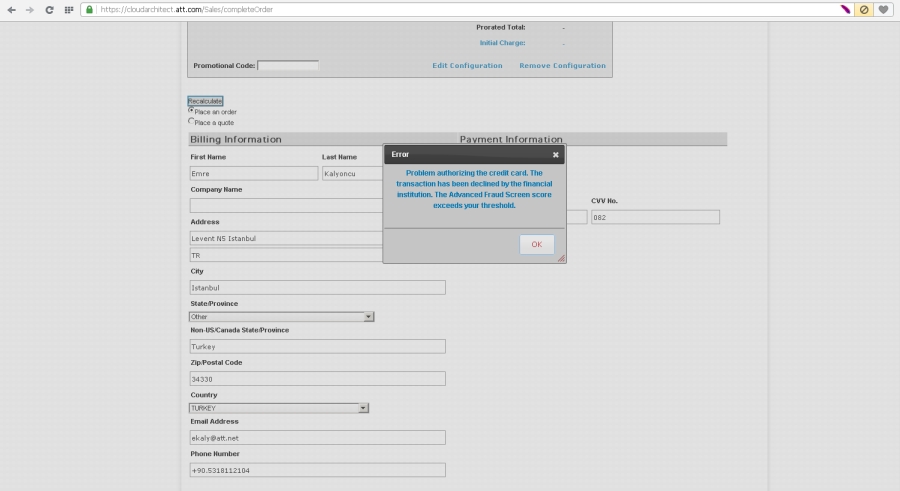The height and width of the screenshot is (491, 900).
Task: Open the State/Province dropdown
Action: tap(281, 316)
